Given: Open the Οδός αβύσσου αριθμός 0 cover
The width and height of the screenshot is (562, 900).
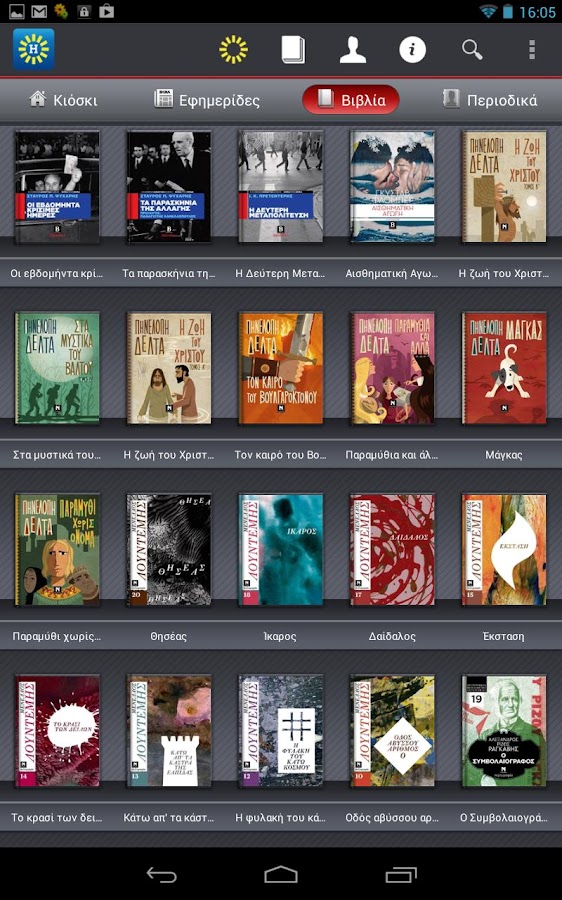Looking at the screenshot, I should click(393, 731).
